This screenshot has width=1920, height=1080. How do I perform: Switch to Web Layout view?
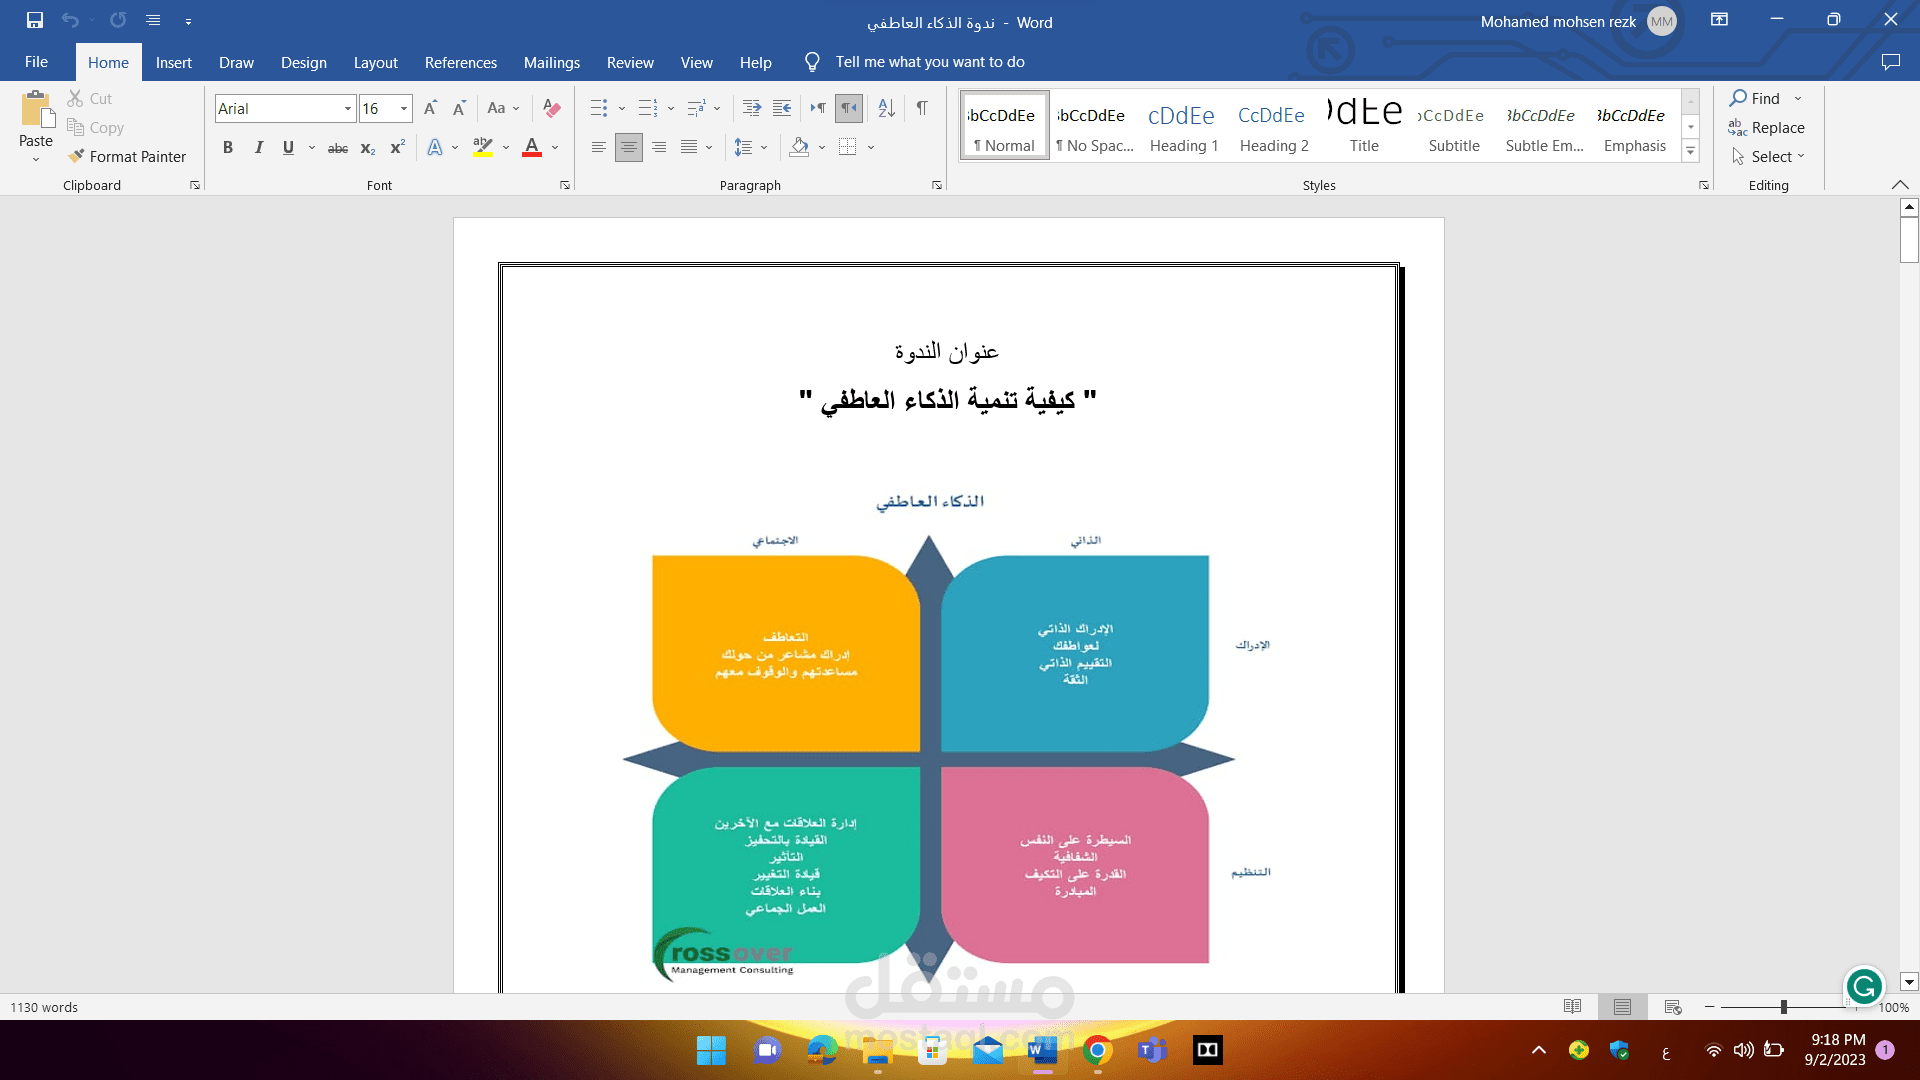(x=1673, y=1007)
